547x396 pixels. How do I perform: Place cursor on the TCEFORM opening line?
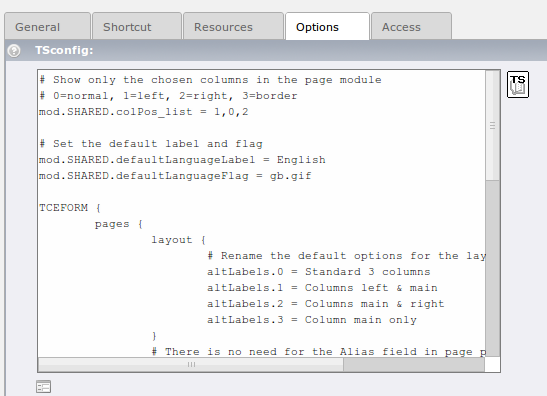click(x=70, y=208)
